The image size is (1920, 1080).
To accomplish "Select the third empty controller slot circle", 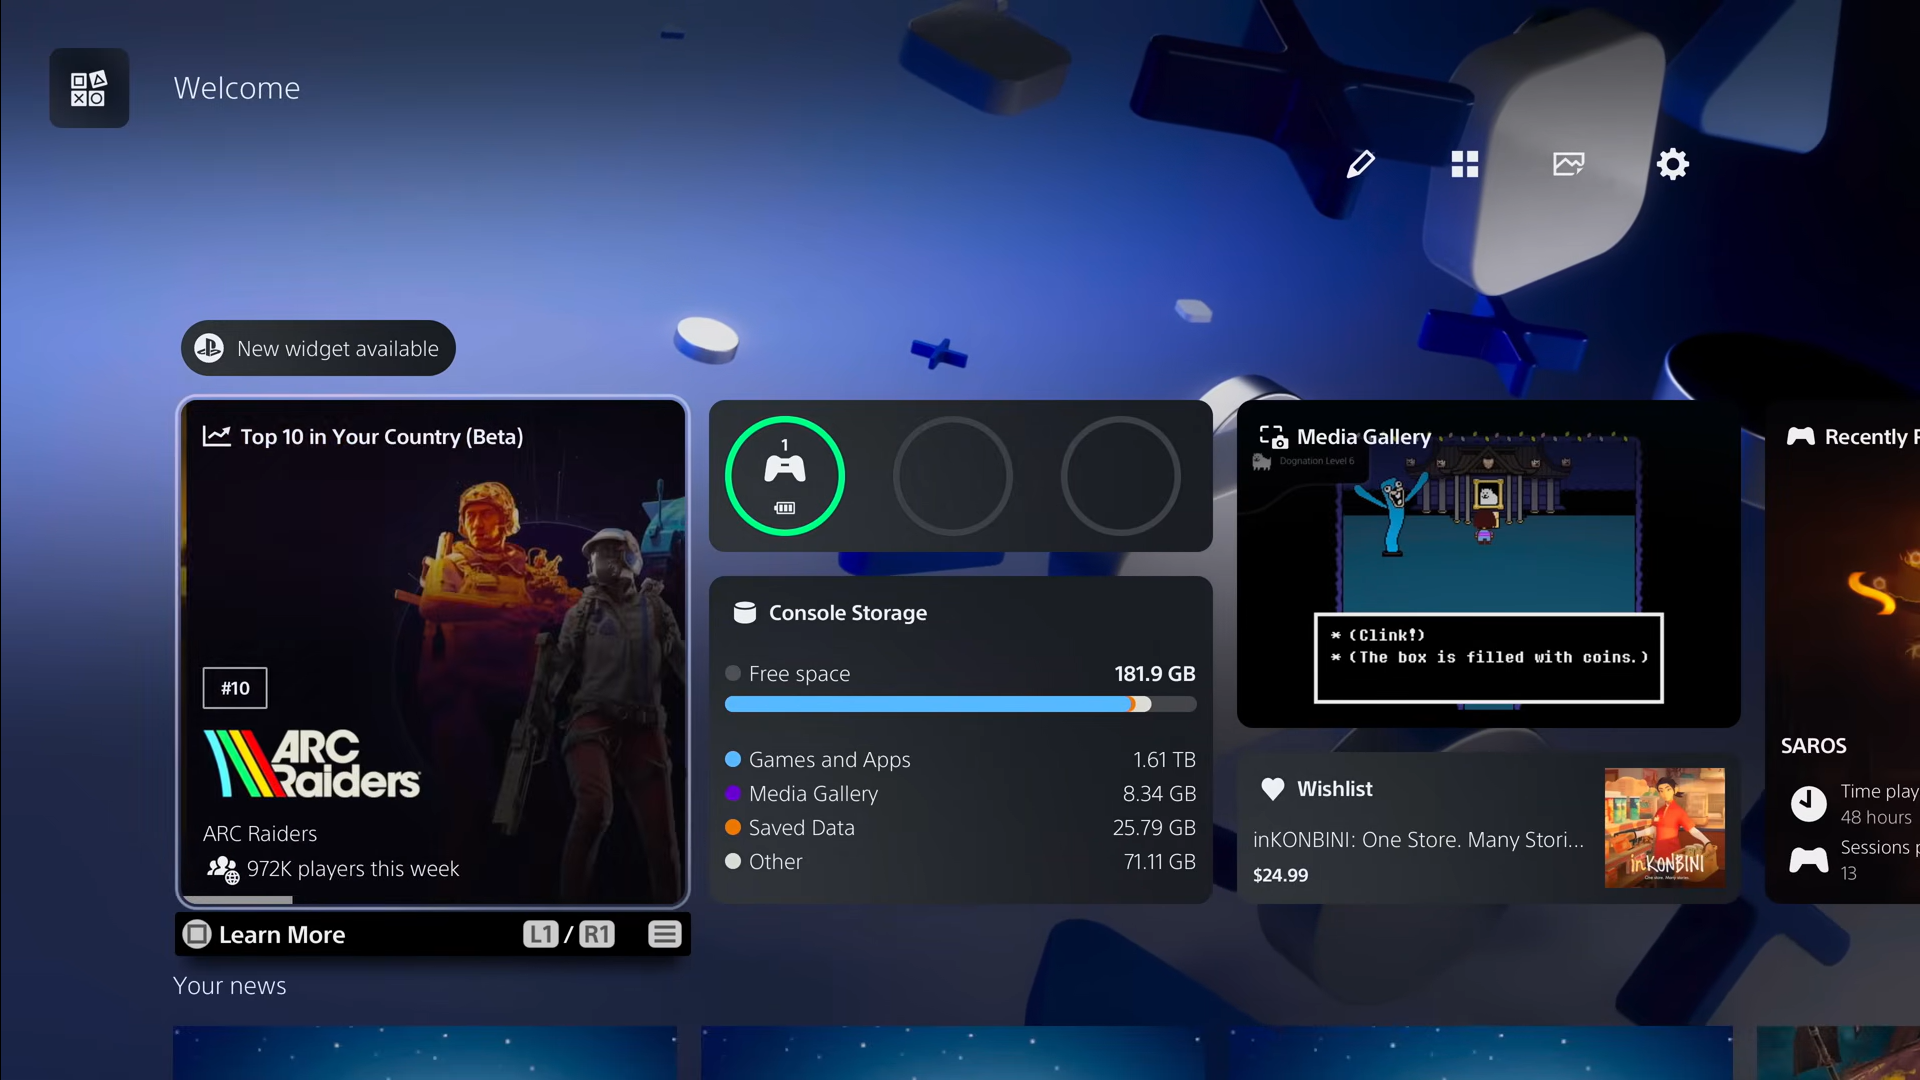I will (x=1121, y=476).
